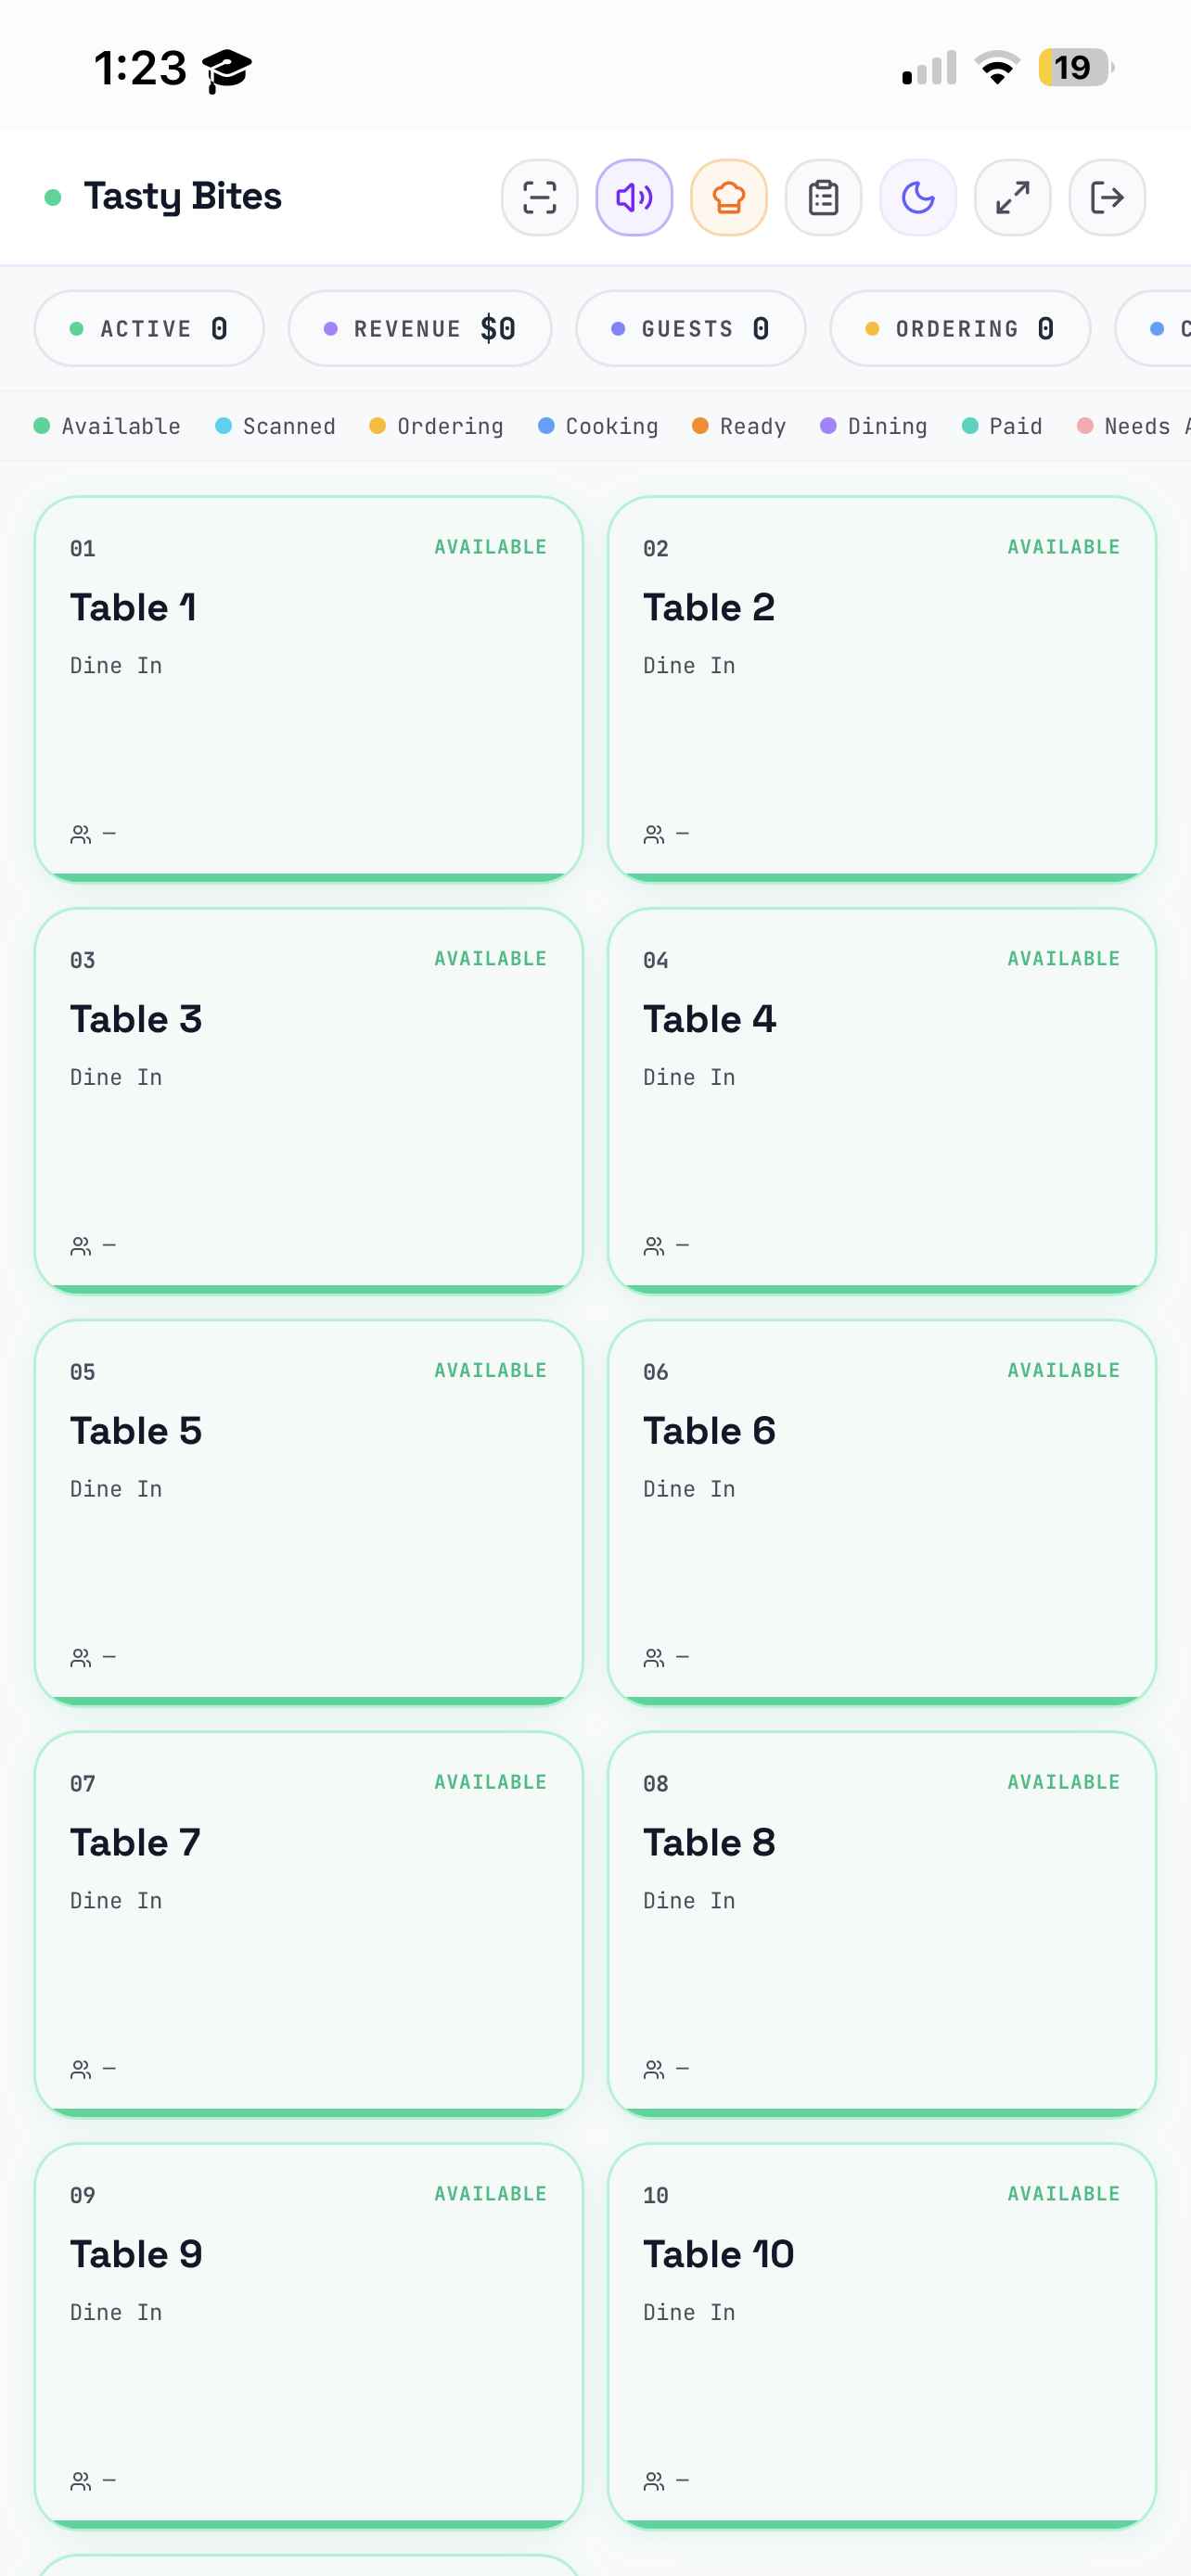Click the guests icon on Table 8

(x=654, y=2070)
